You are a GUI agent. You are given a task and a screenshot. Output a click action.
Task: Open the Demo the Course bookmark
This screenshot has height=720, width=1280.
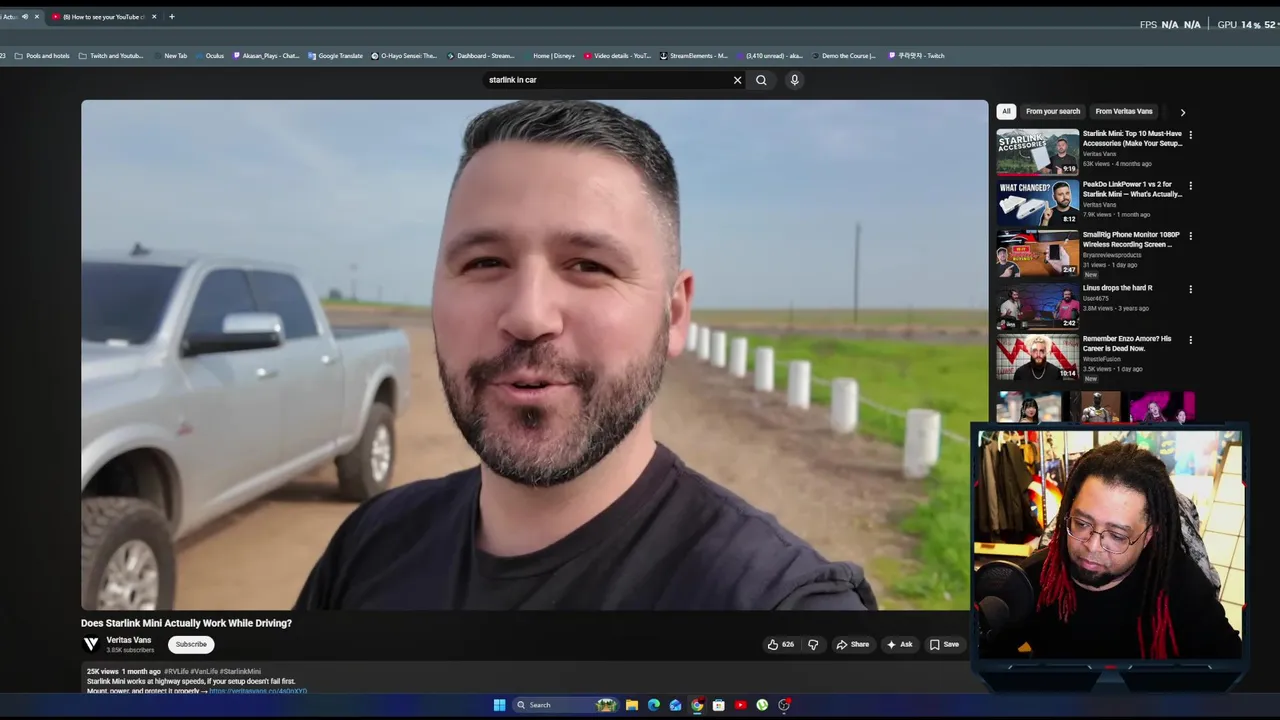843,56
